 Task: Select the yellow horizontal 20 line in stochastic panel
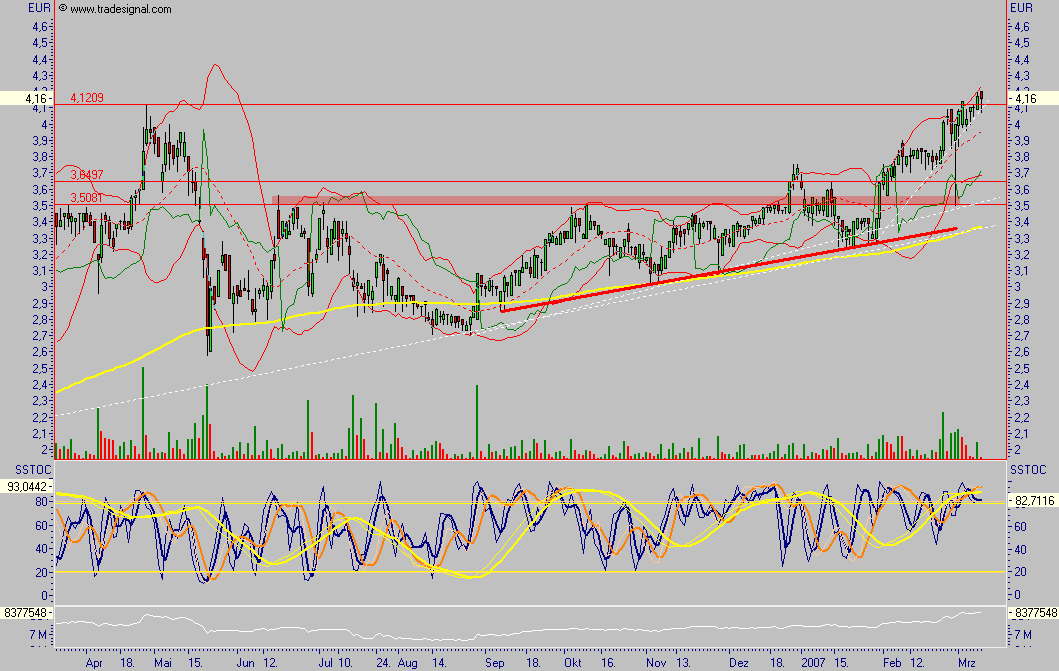[530, 572]
